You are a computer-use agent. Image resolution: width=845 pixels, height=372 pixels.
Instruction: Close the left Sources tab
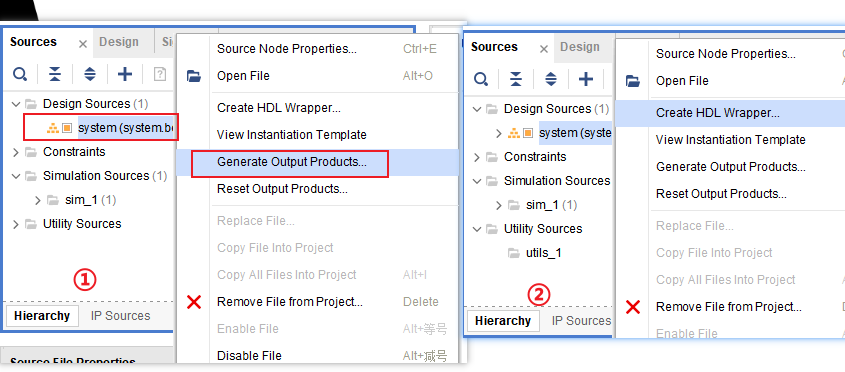click(x=82, y=44)
